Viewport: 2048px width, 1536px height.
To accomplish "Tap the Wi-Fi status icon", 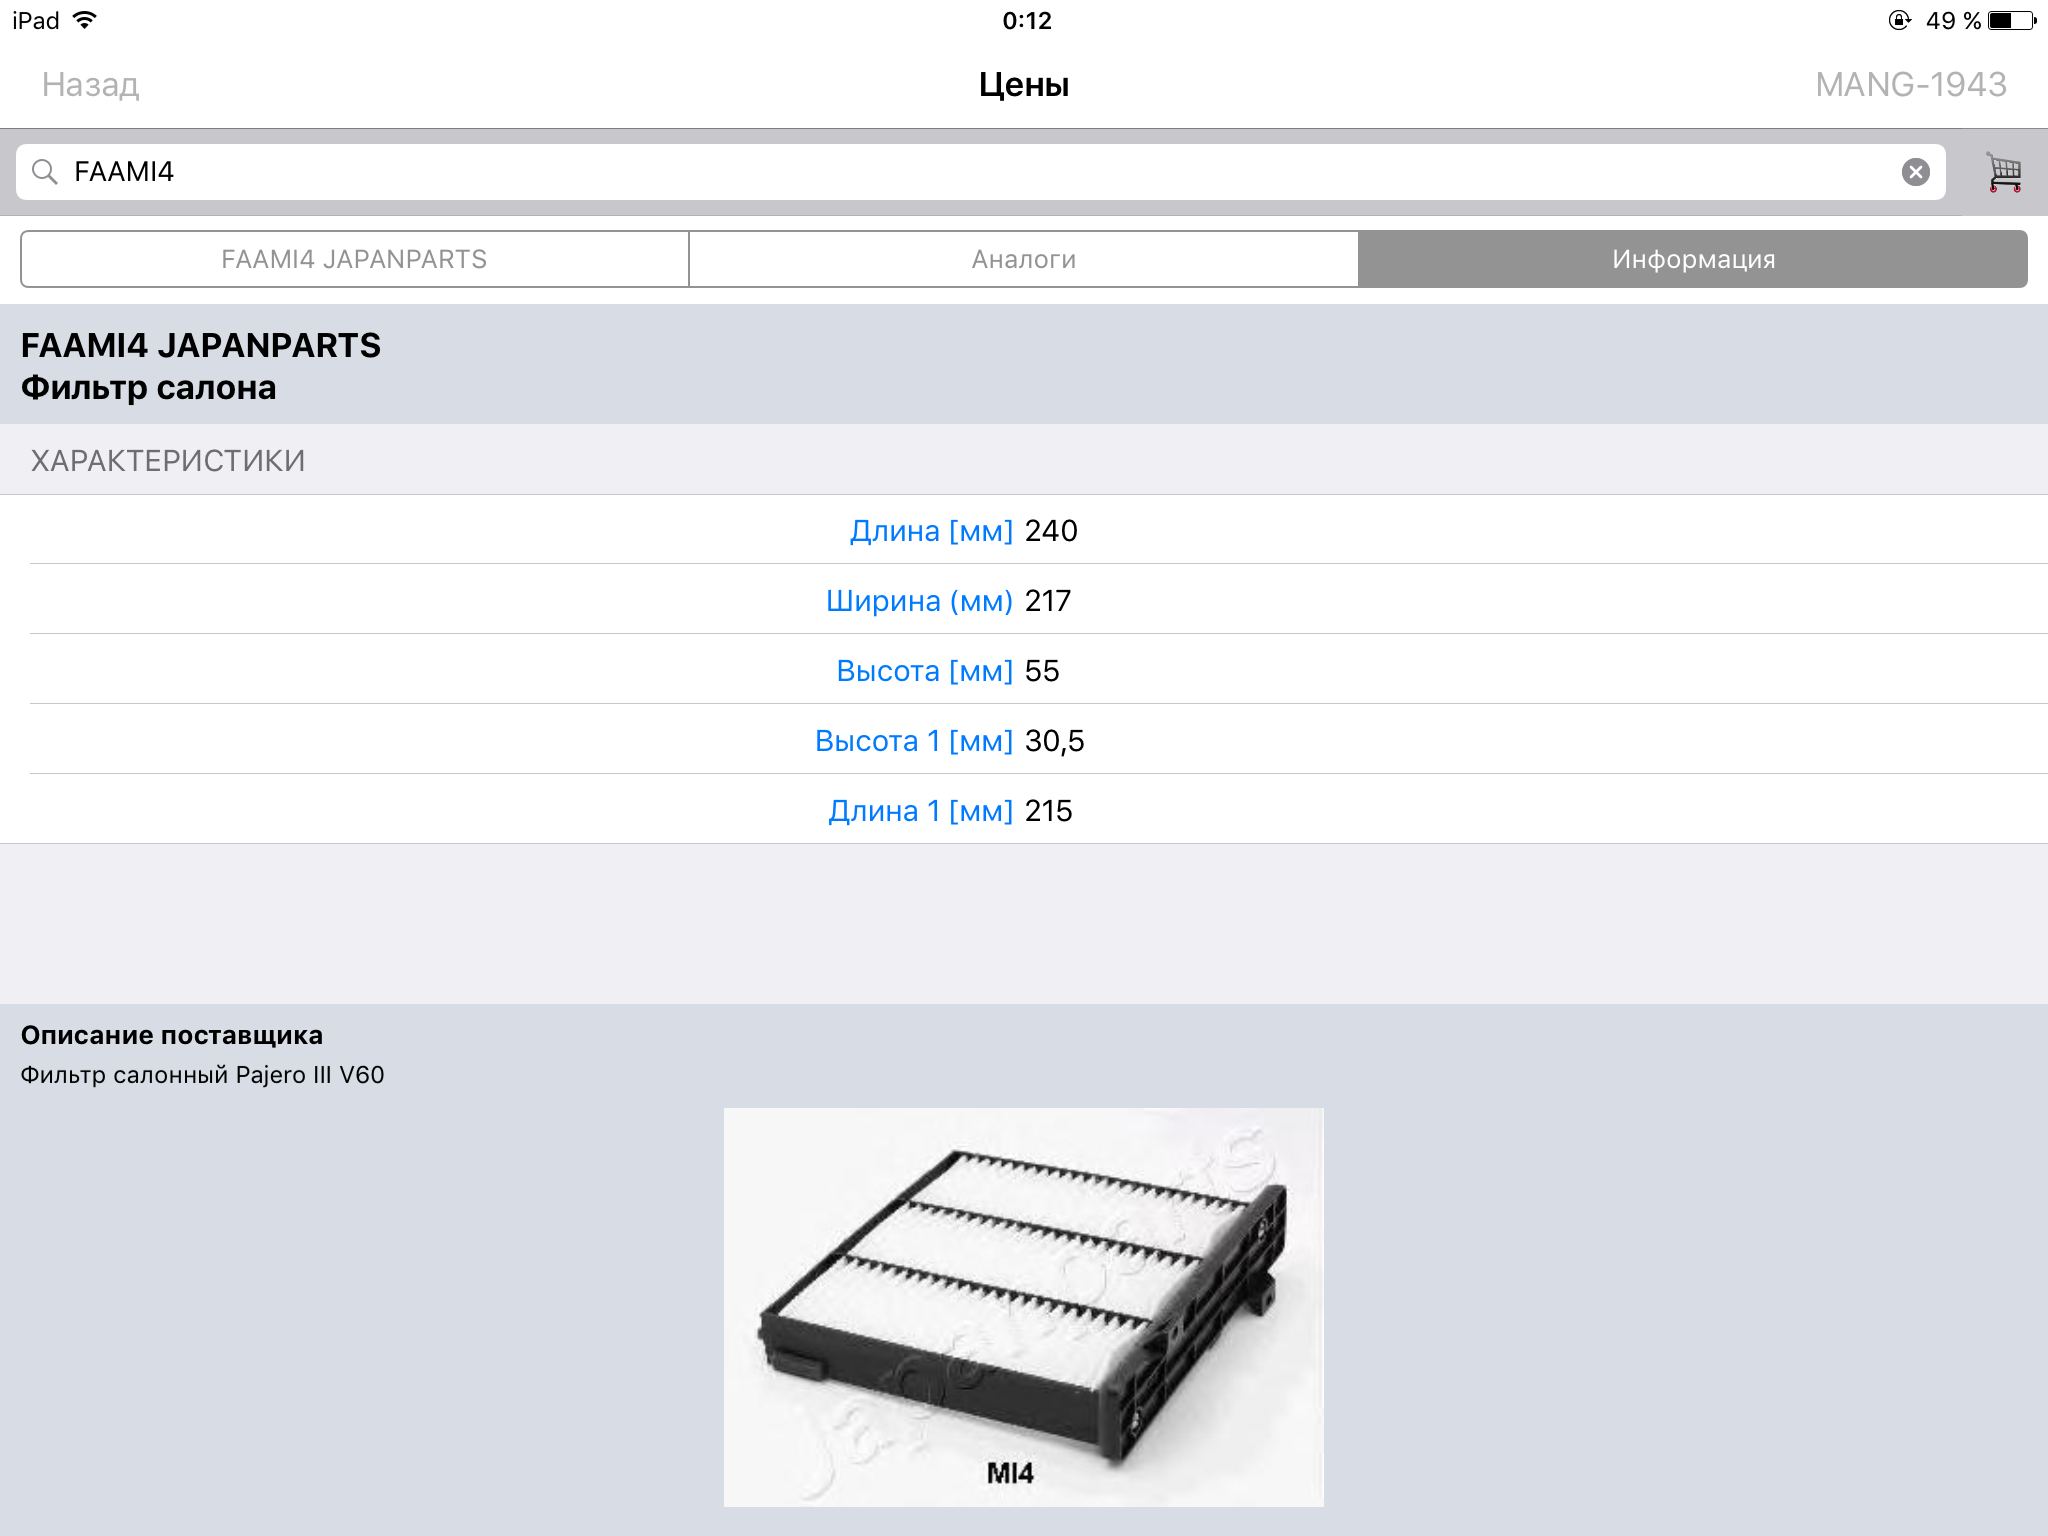I will (86, 20).
